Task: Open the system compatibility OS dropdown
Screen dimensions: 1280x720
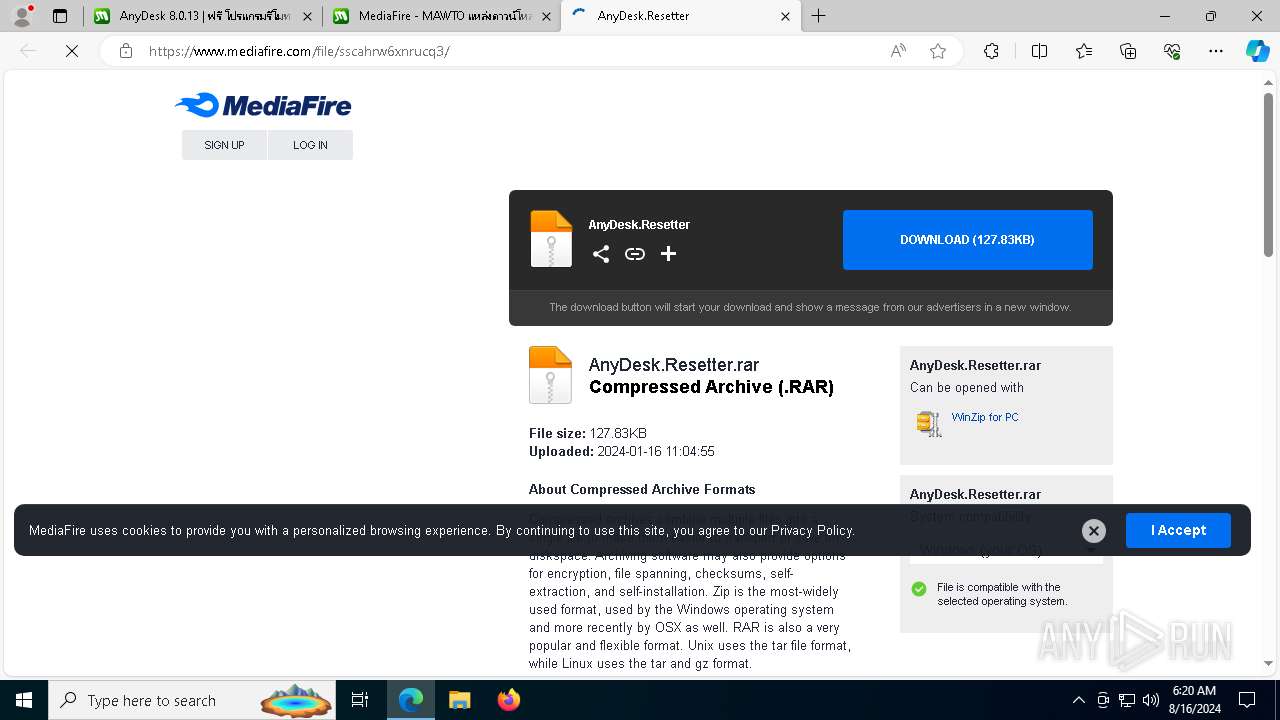Action: point(1006,550)
